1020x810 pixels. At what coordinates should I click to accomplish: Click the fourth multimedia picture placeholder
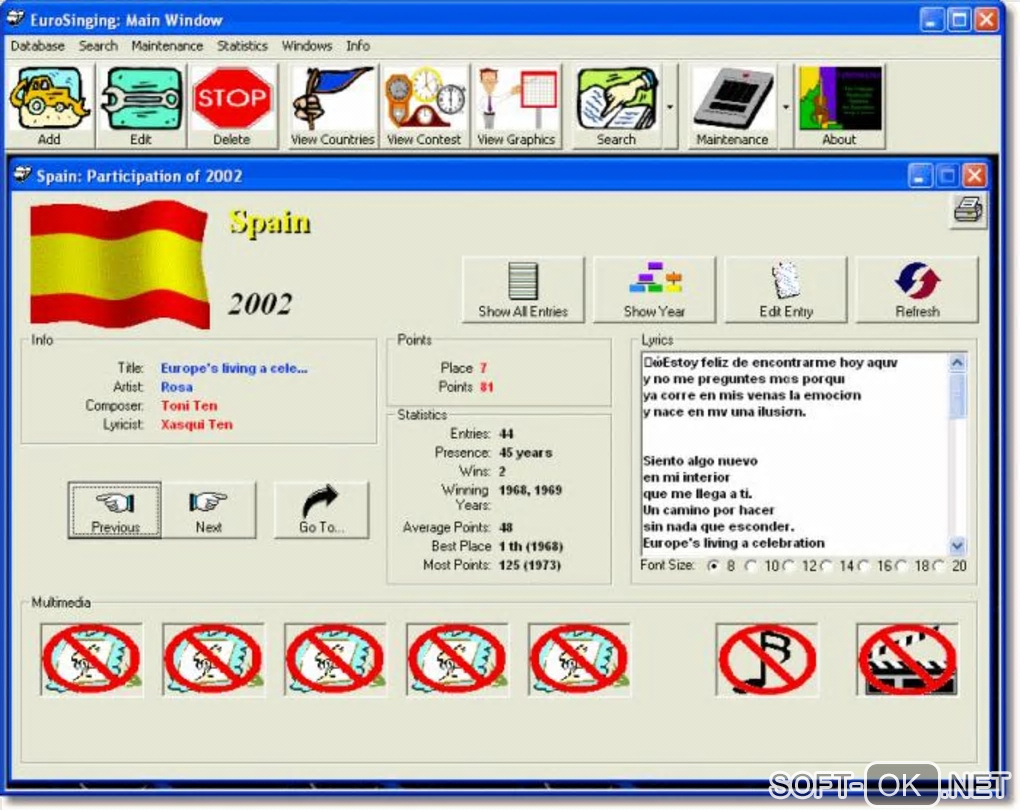[457, 660]
